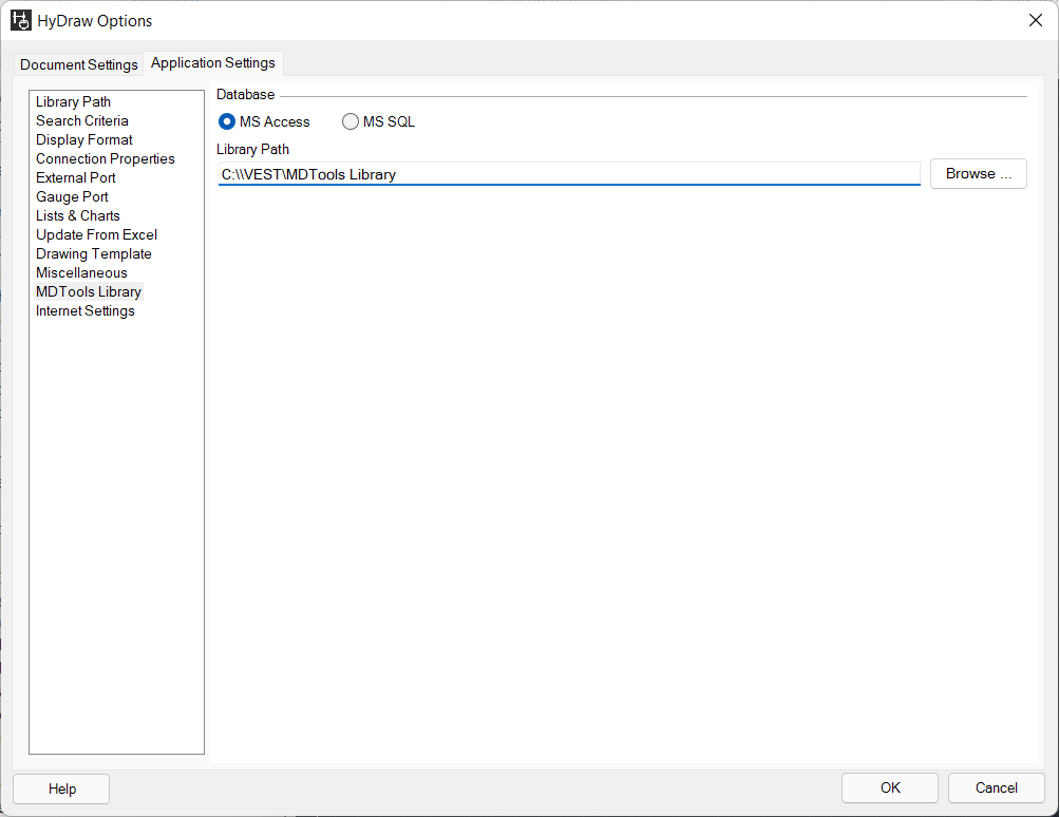The width and height of the screenshot is (1060, 817).
Task: Choose Search Criteria from the list
Action: coord(82,120)
